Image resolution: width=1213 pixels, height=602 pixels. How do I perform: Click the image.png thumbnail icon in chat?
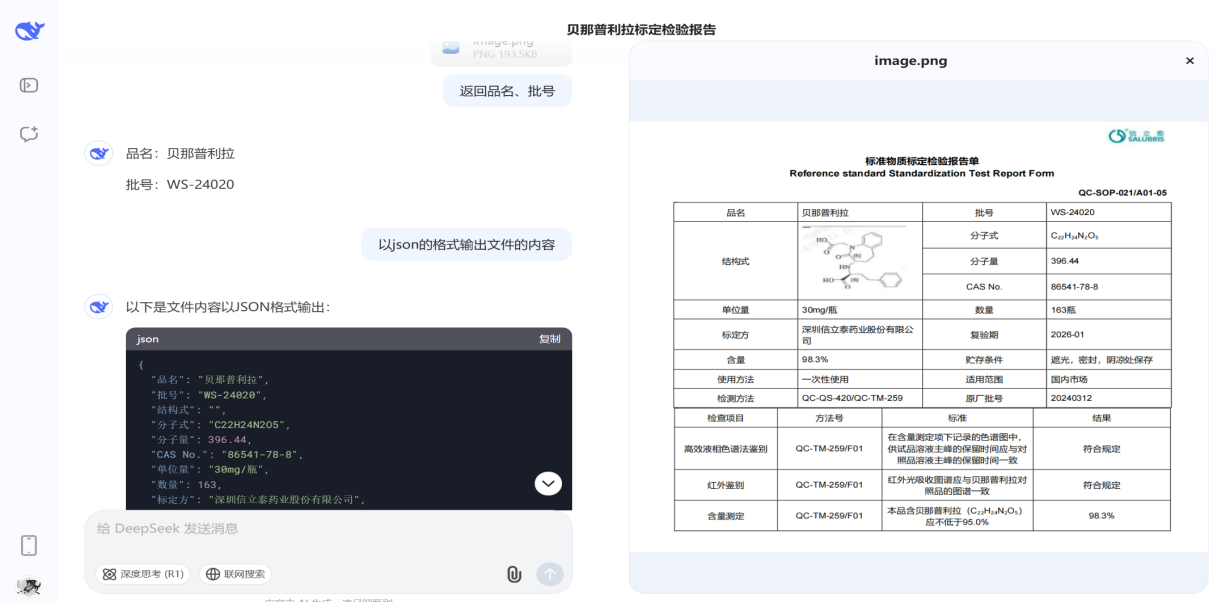point(452,49)
